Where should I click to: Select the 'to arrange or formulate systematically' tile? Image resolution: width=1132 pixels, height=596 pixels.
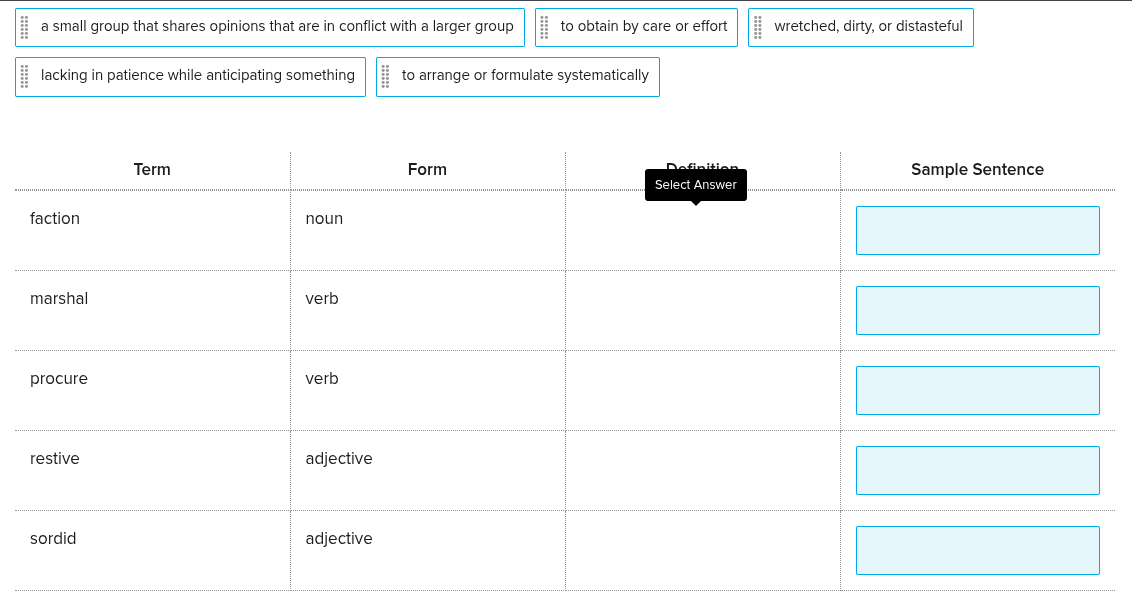[525, 77]
